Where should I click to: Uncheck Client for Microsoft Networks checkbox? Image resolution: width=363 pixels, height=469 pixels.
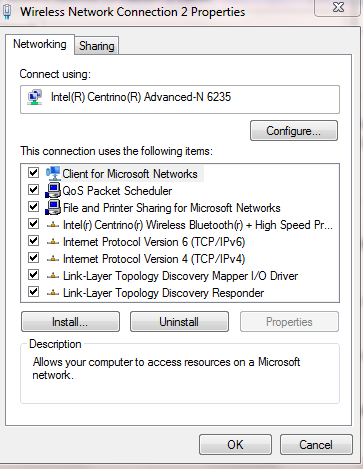tap(33, 173)
